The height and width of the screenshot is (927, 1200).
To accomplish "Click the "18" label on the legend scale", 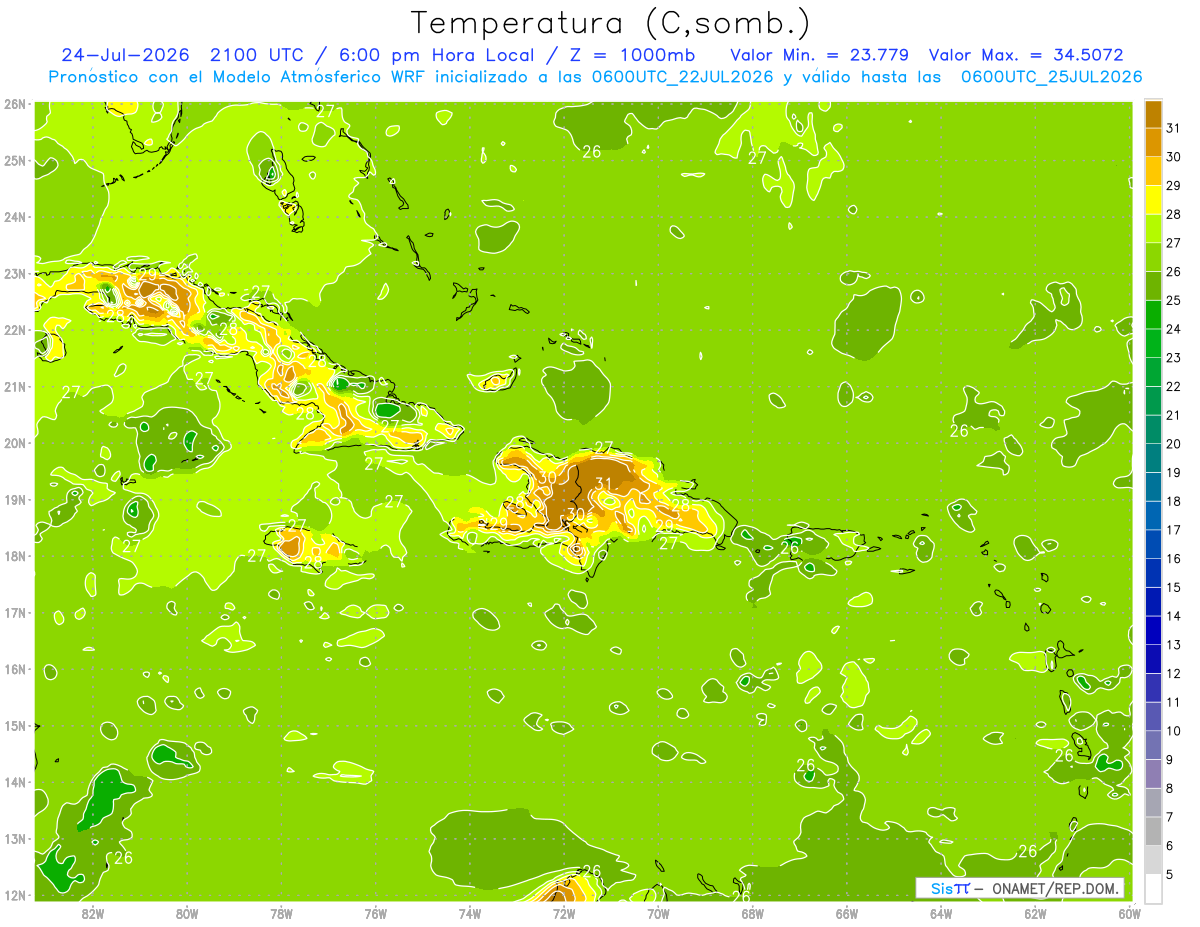I will point(1174,501).
